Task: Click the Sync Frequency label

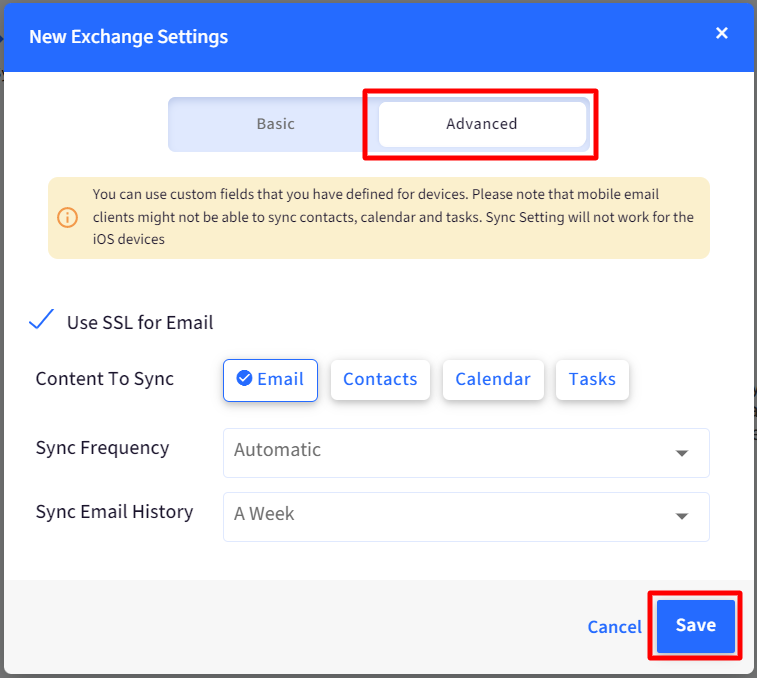Action: click(102, 448)
